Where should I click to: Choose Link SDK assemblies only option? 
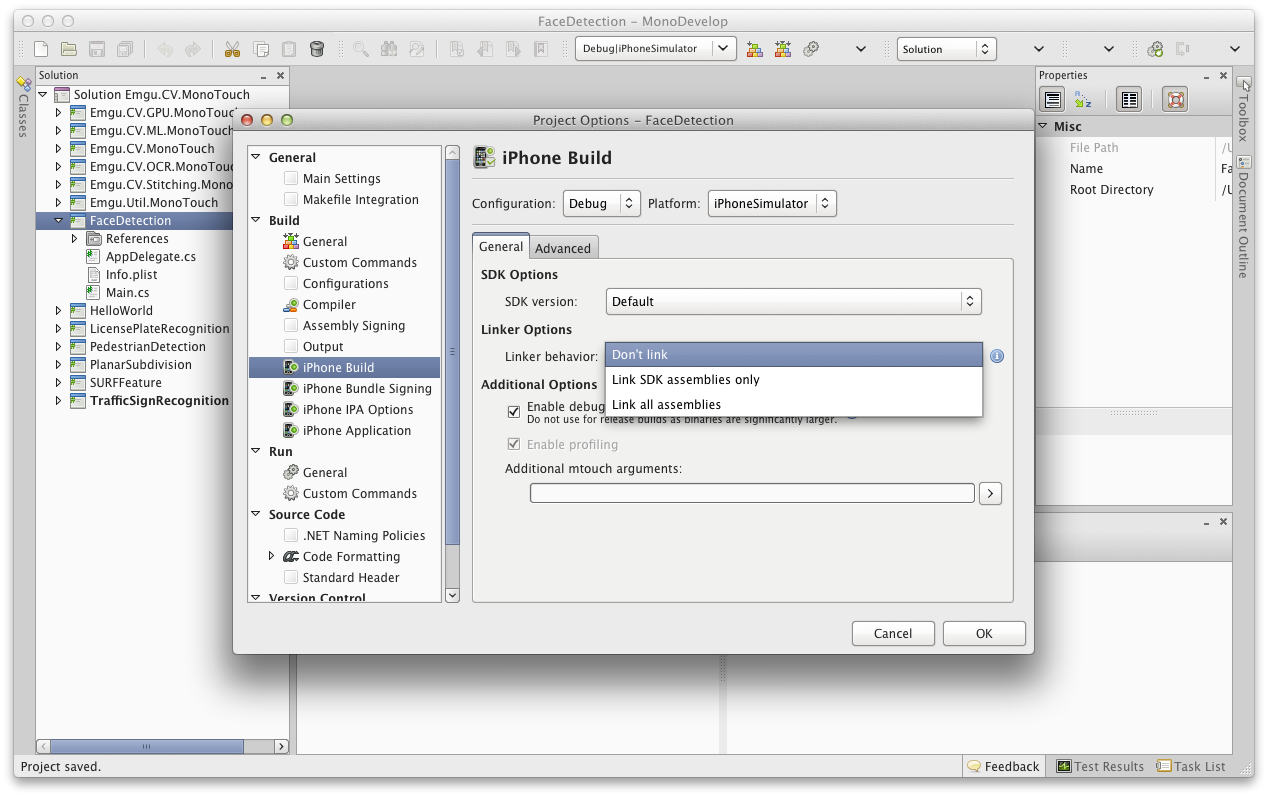[x=795, y=380]
